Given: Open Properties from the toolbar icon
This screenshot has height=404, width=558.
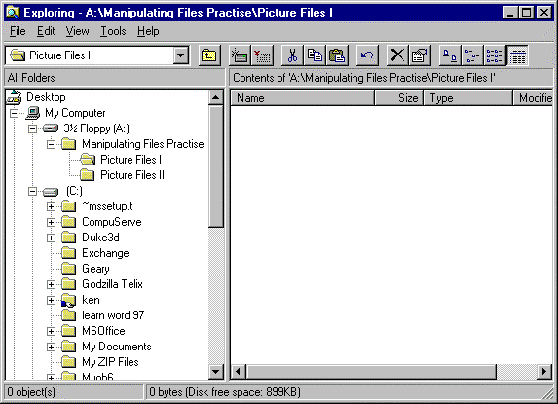Looking at the screenshot, I should [x=420, y=56].
